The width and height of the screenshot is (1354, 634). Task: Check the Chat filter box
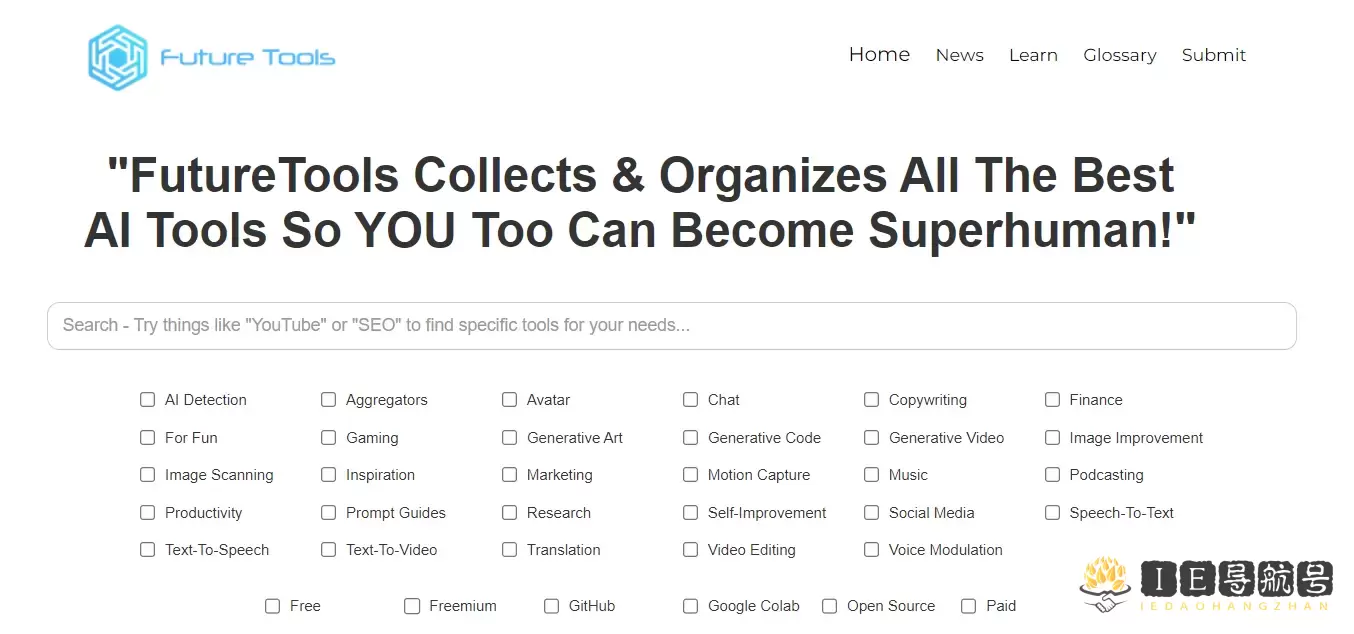(691, 400)
